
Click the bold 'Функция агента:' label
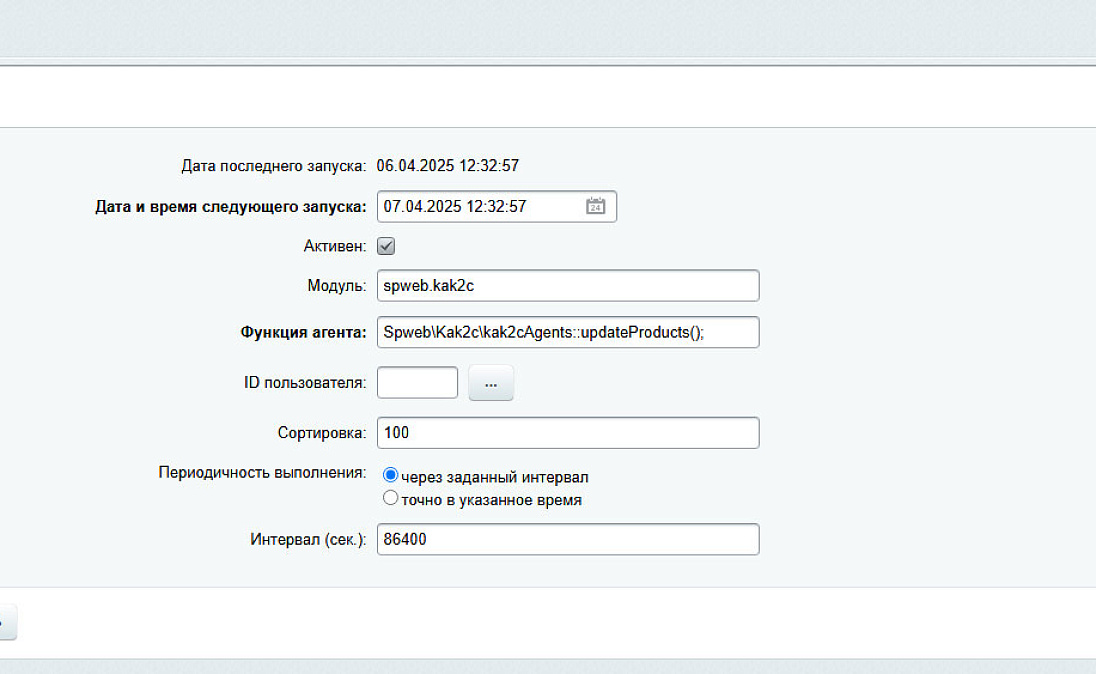[304, 333]
